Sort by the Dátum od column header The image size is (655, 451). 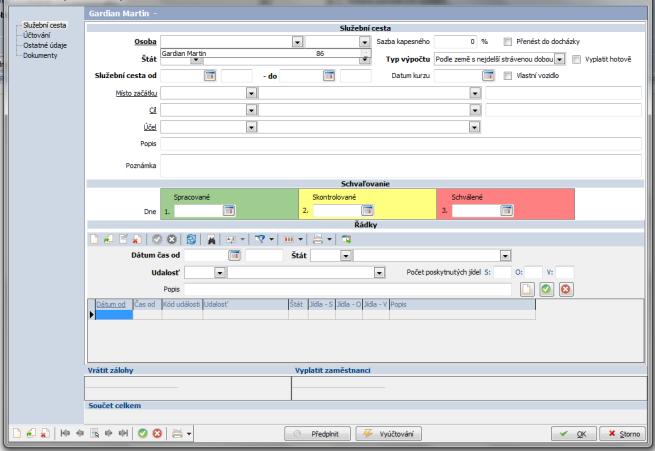(x=114, y=304)
